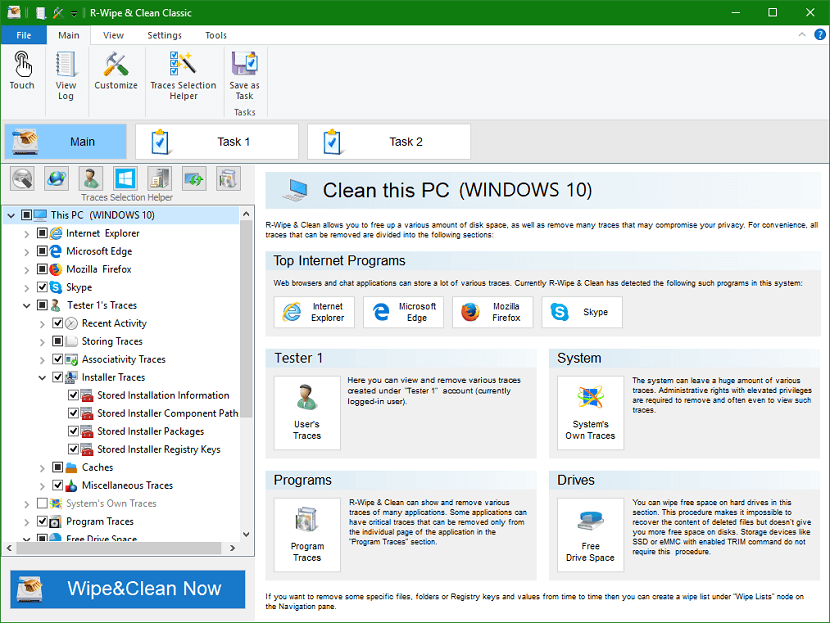Check the Mozilla Firefox checkbox
830x623 pixels.
coord(41,269)
